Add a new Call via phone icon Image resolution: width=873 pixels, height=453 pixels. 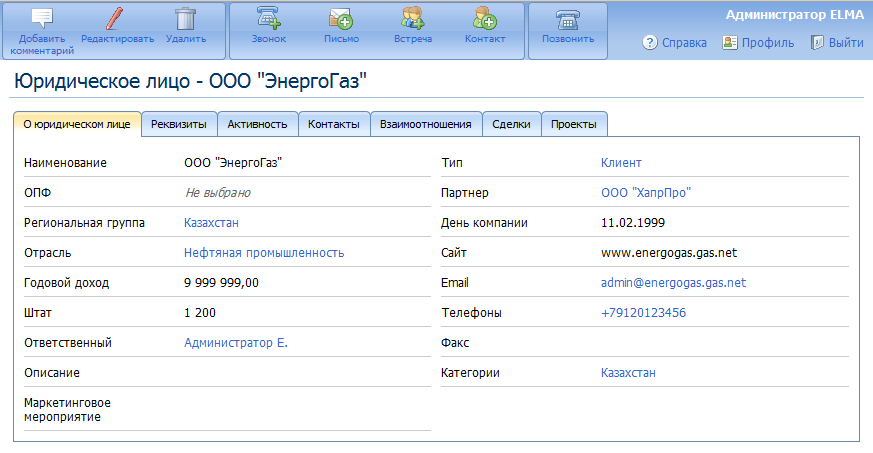point(269,18)
